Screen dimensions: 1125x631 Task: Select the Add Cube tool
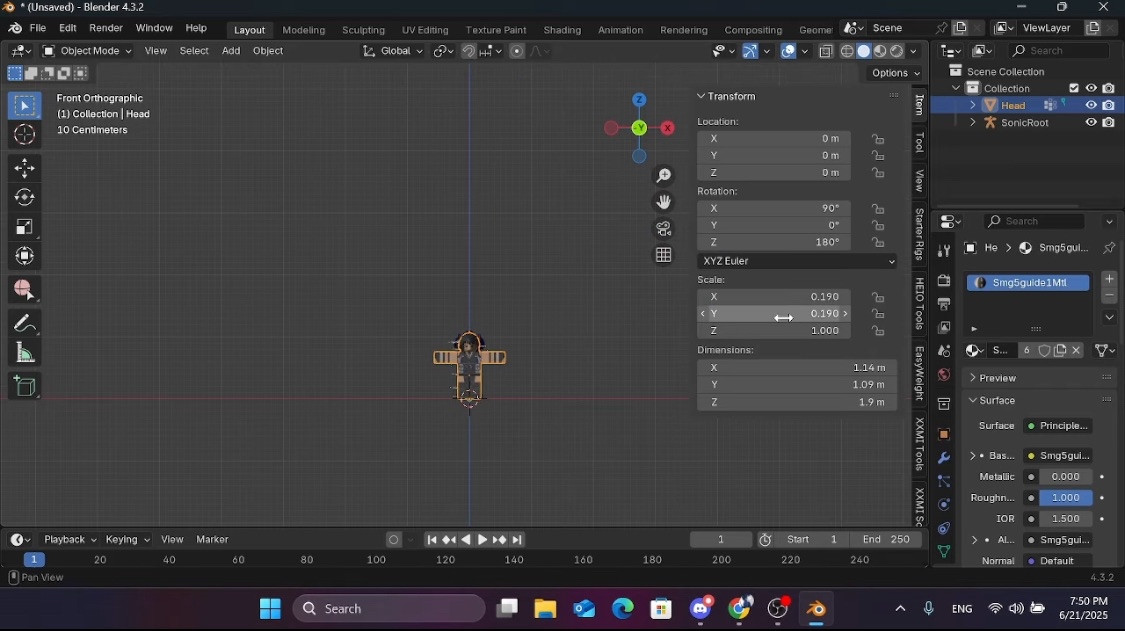click(24, 385)
